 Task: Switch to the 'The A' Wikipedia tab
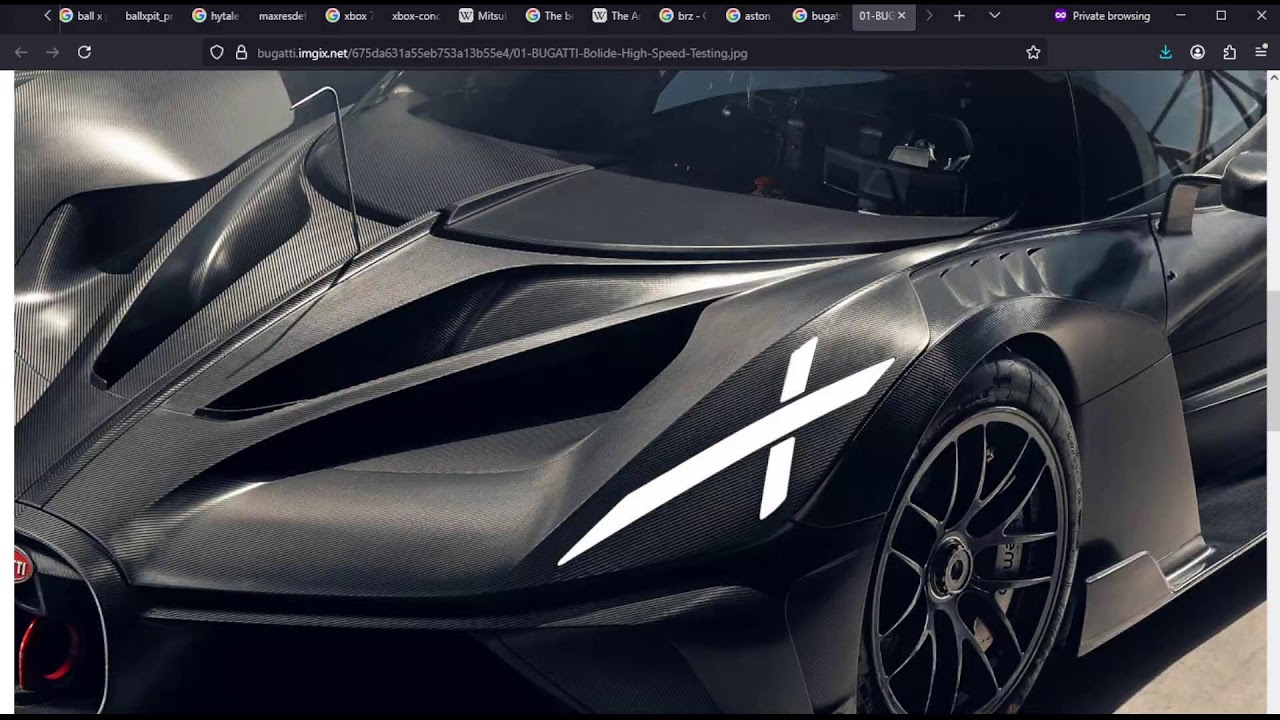[x=616, y=16]
